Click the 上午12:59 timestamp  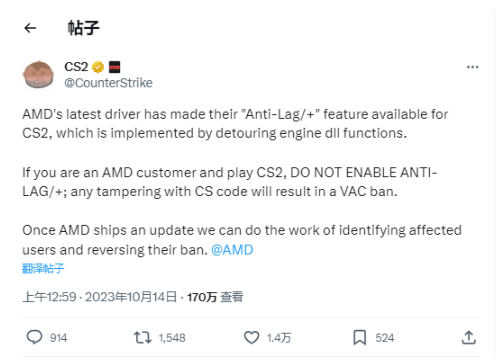pyautogui.click(x=49, y=297)
